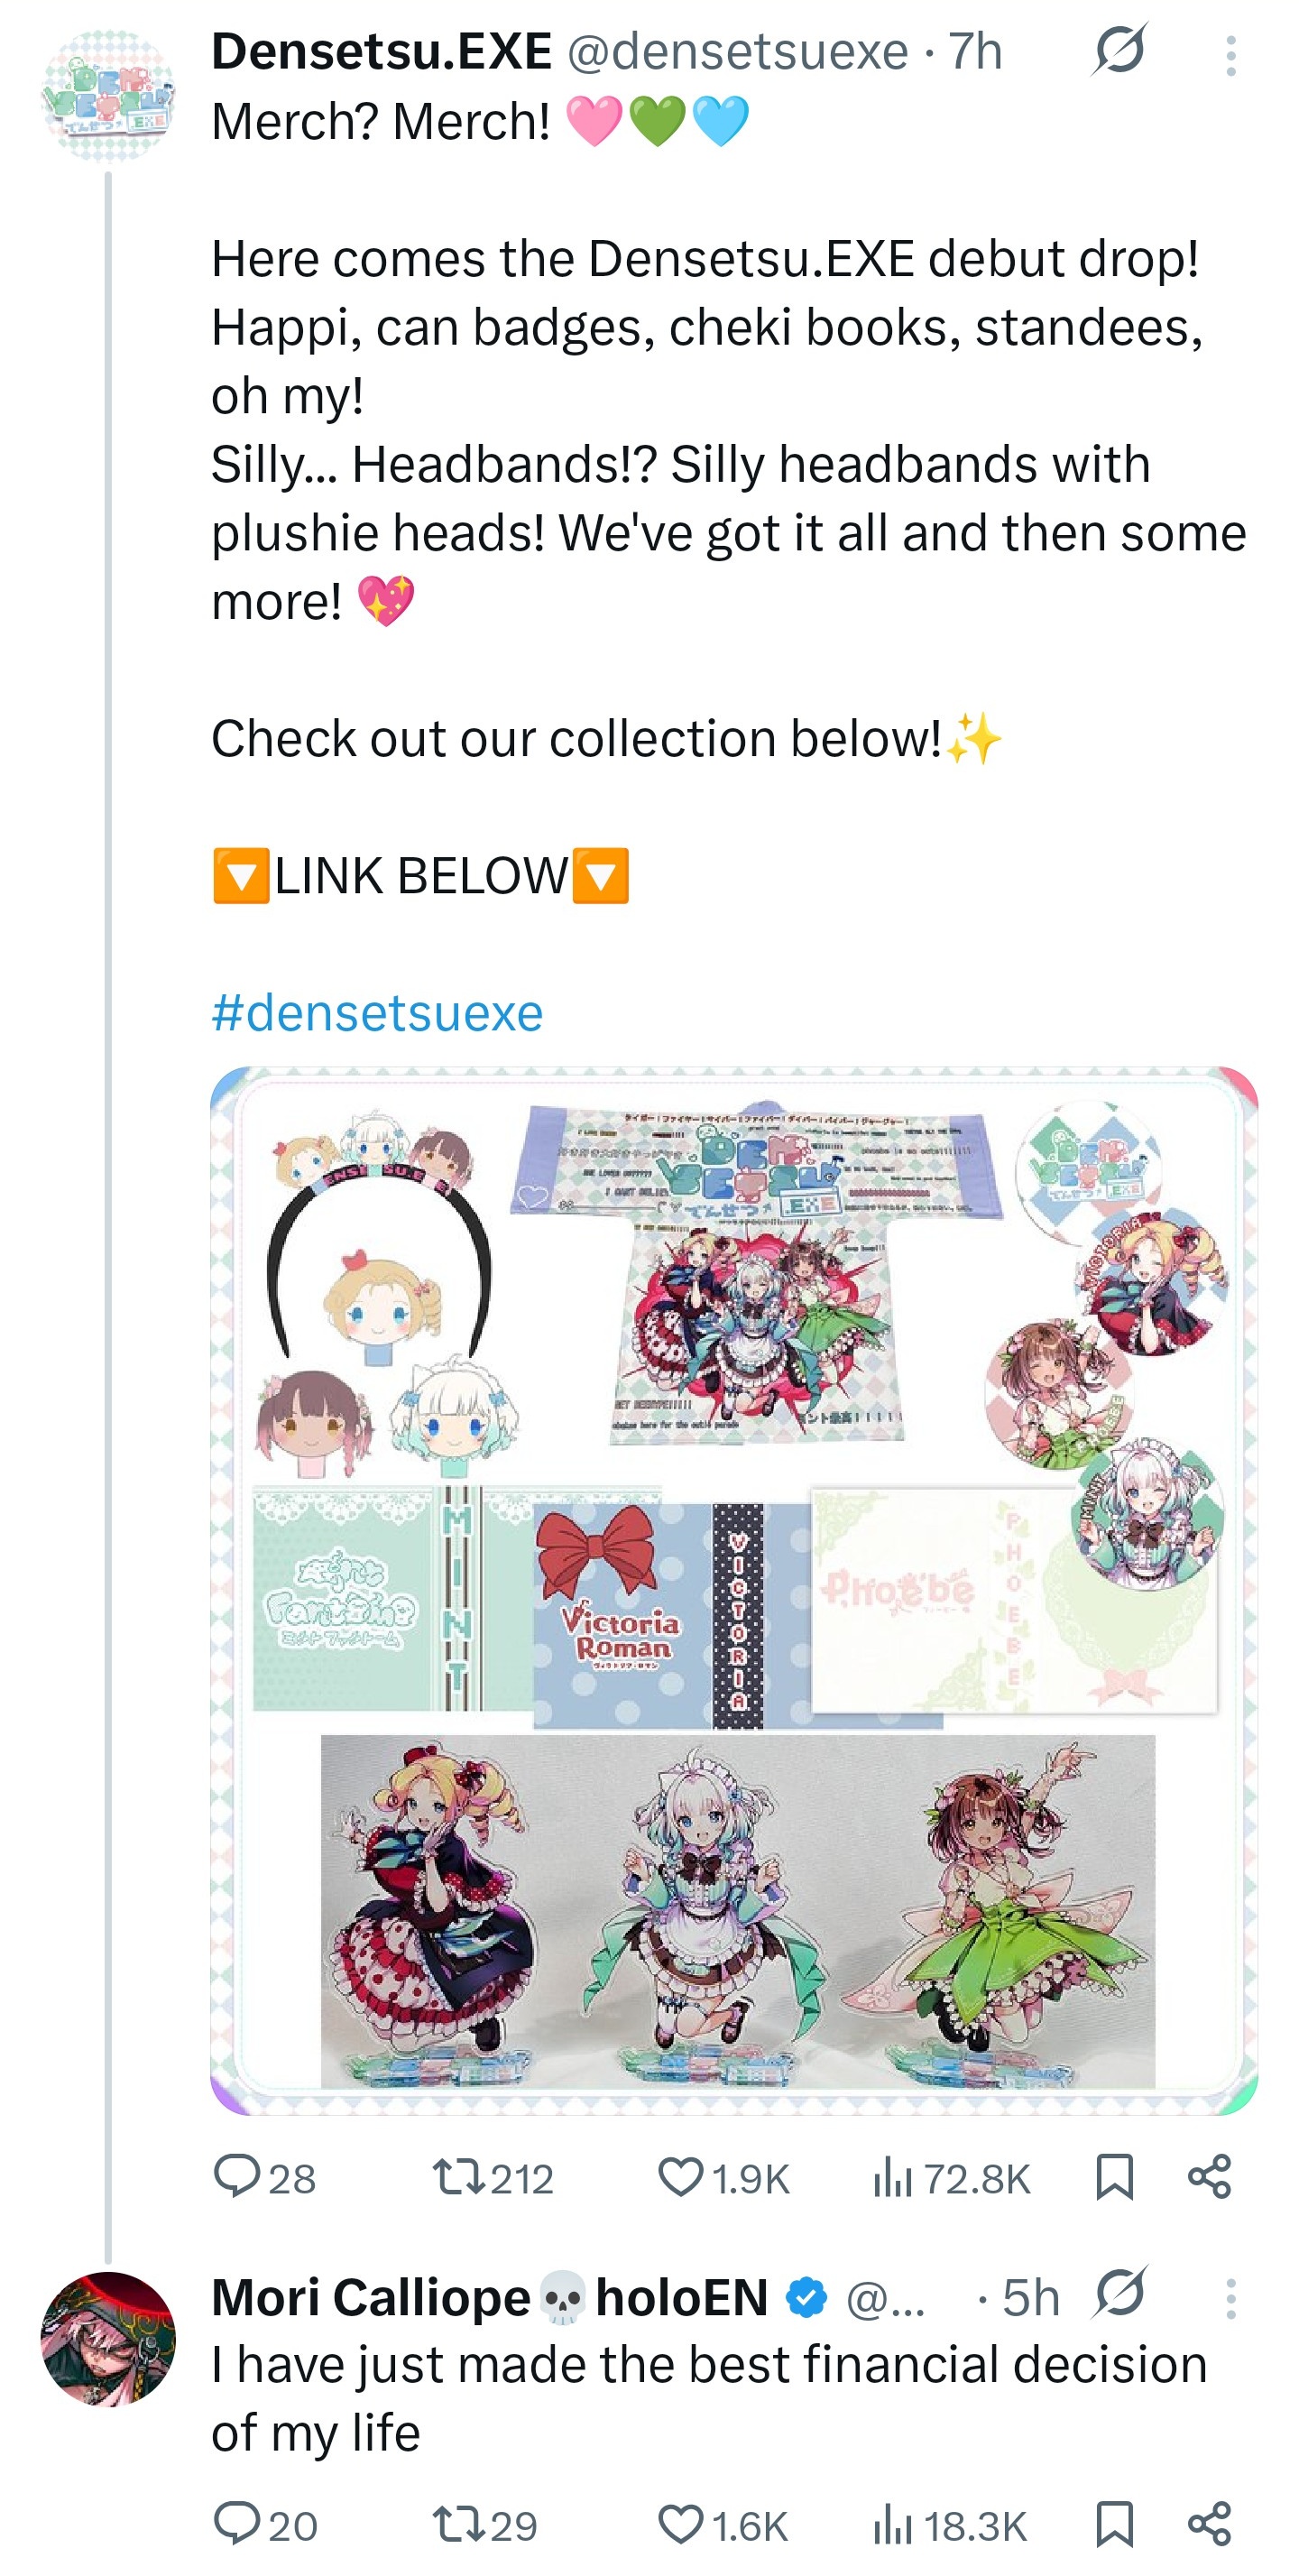Bookmark Mori Calliope's reply
The image size is (1299, 2576).
(1114, 2524)
